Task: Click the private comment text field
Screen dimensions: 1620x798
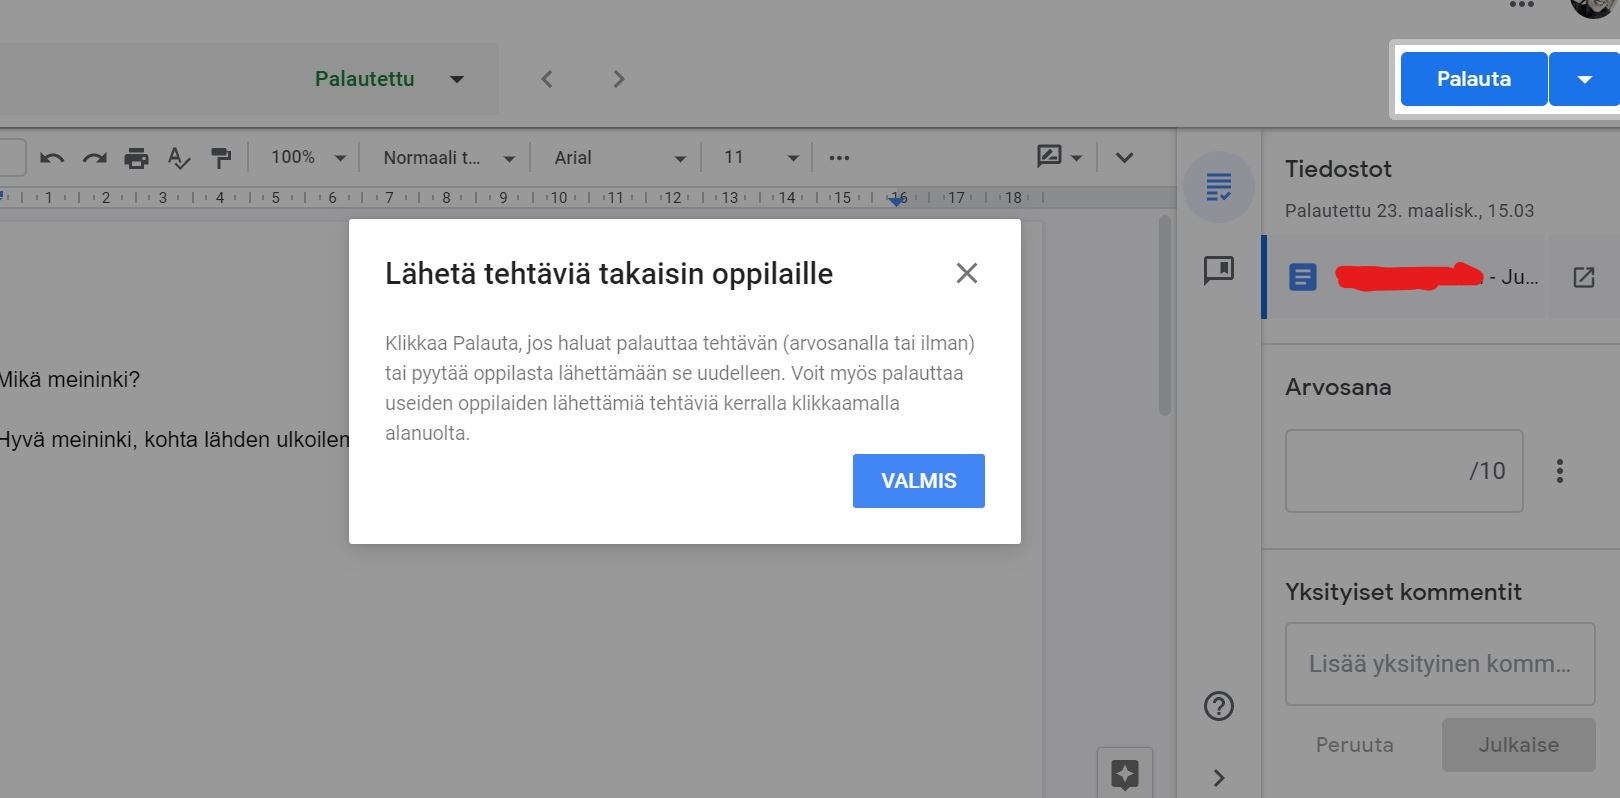Action: (x=1439, y=664)
